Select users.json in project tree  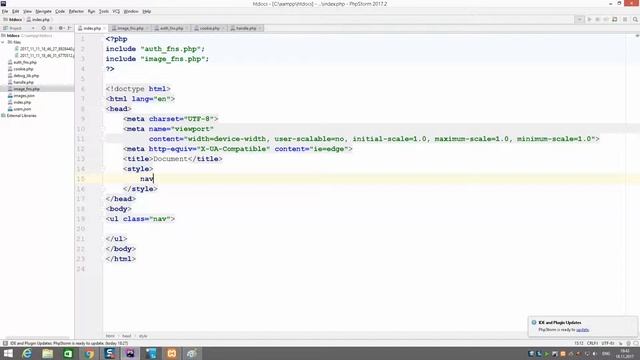22,109
